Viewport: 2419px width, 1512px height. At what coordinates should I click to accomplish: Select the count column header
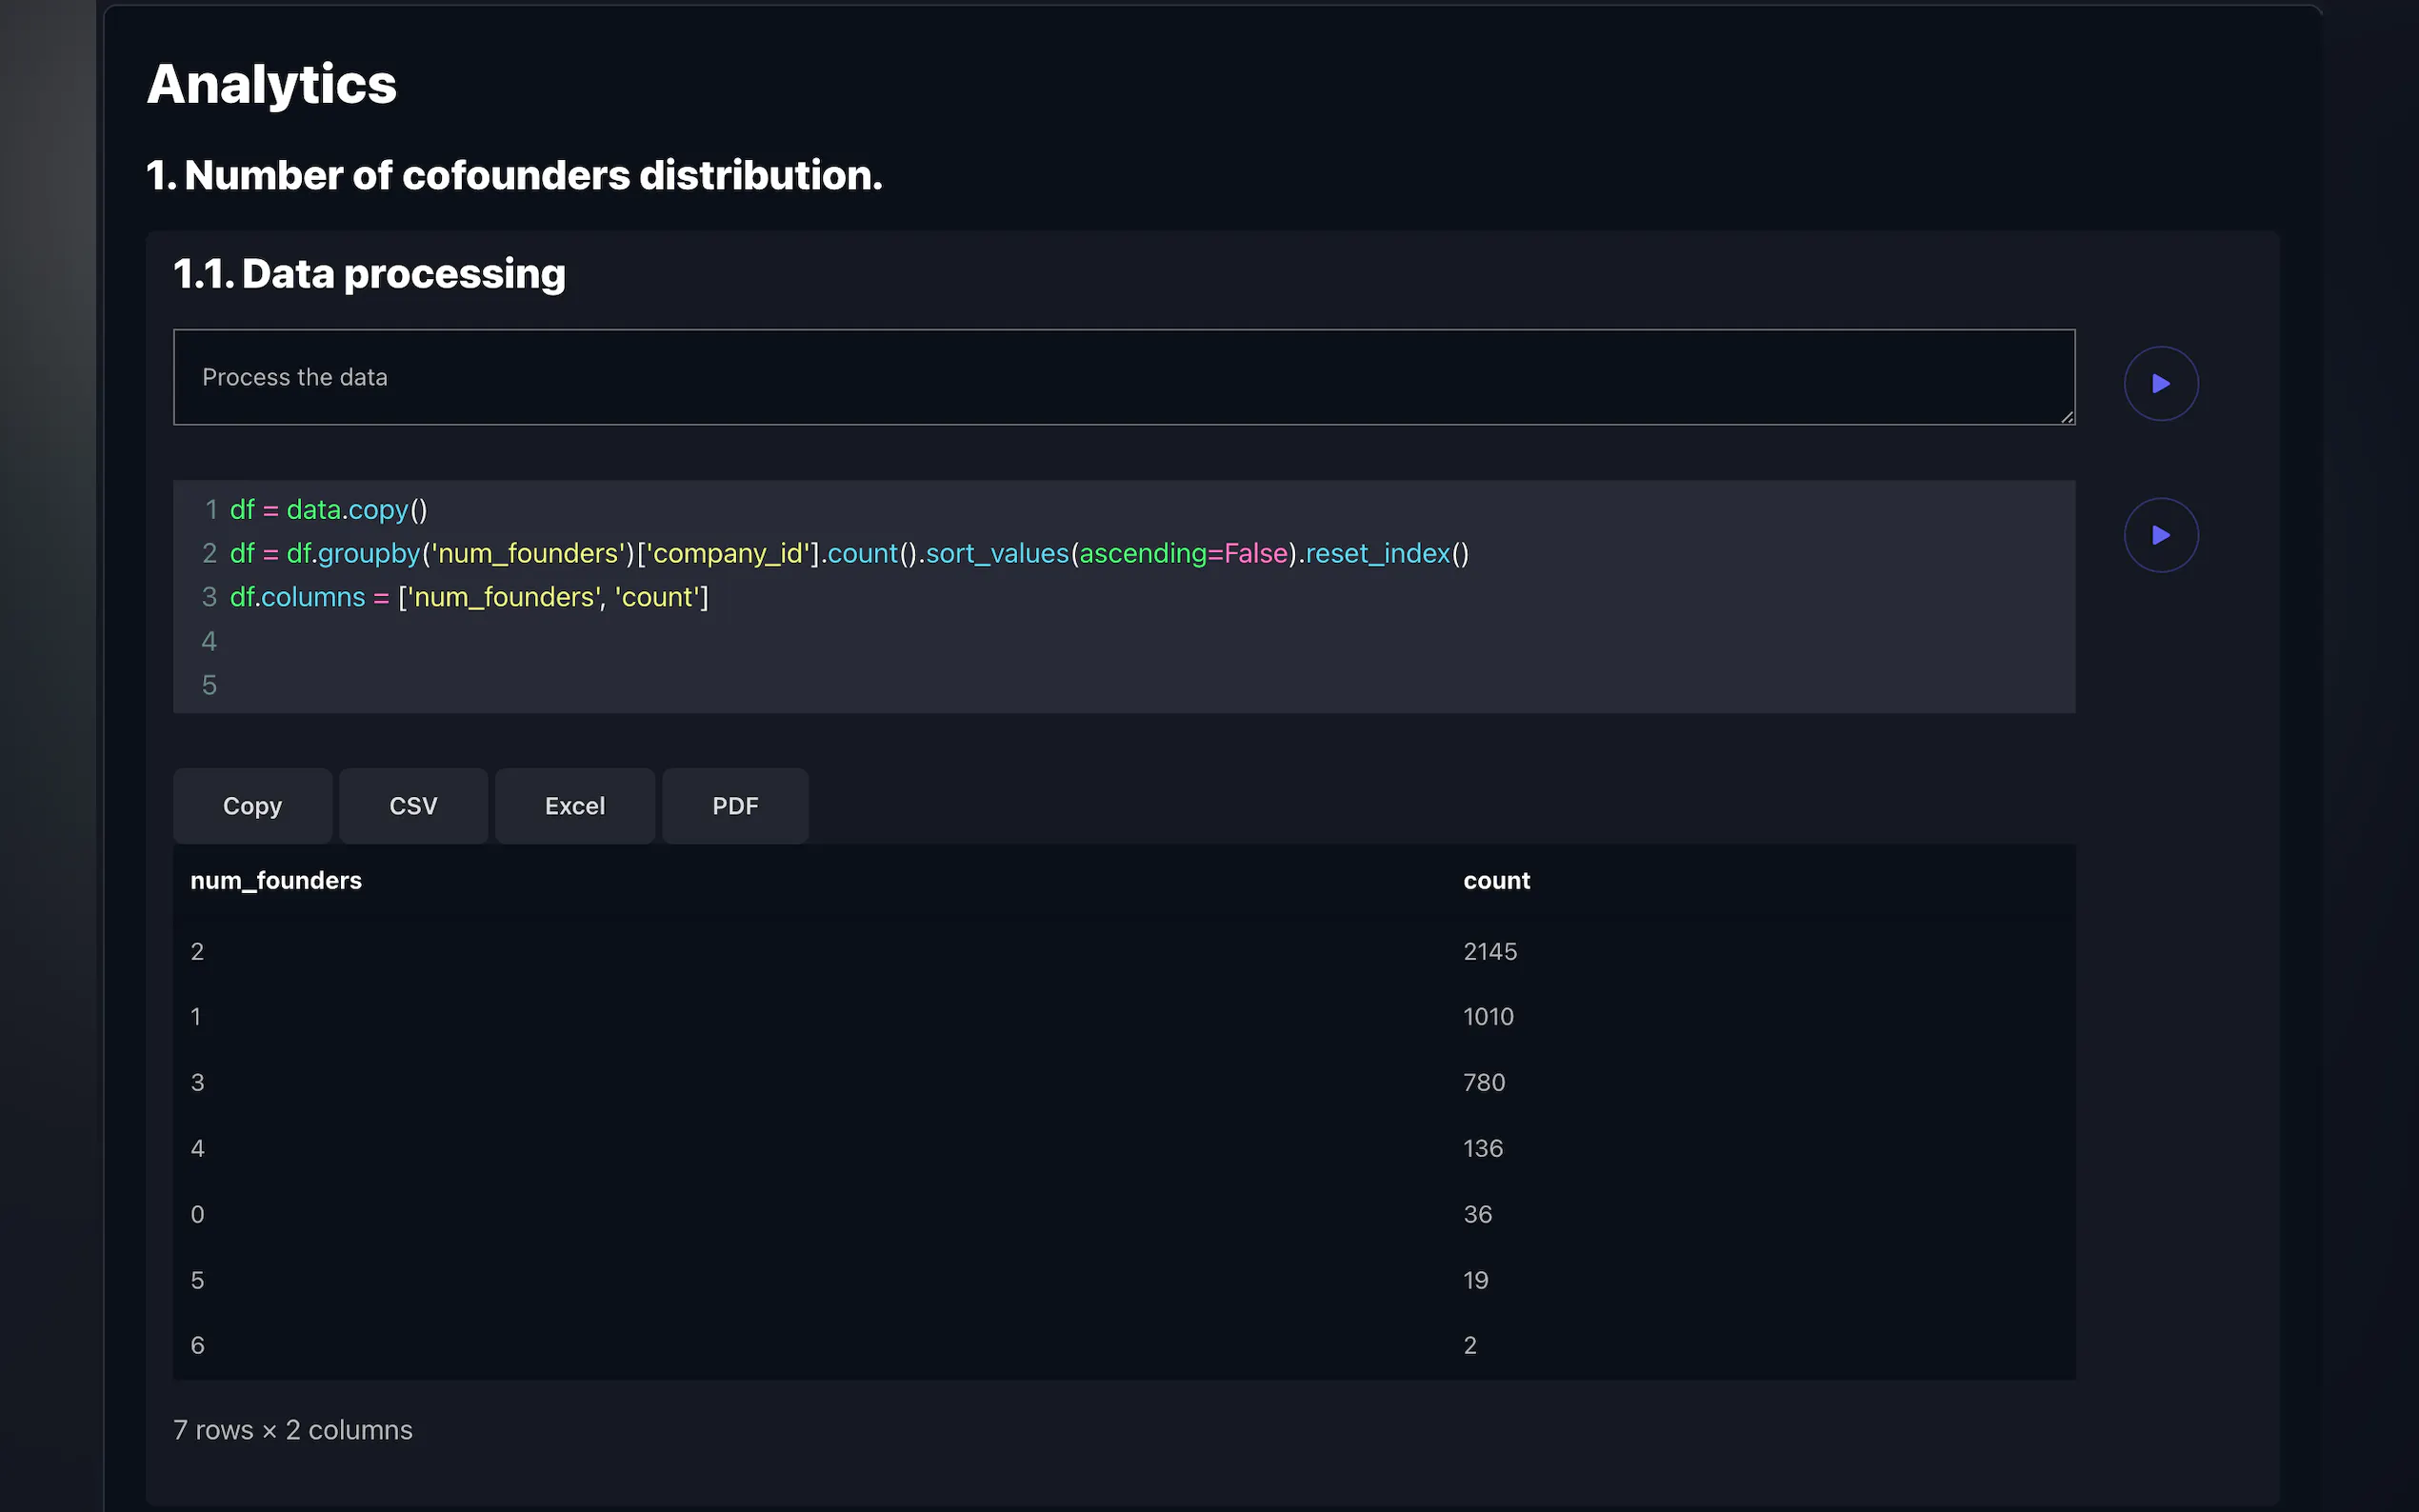pyautogui.click(x=1496, y=880)
